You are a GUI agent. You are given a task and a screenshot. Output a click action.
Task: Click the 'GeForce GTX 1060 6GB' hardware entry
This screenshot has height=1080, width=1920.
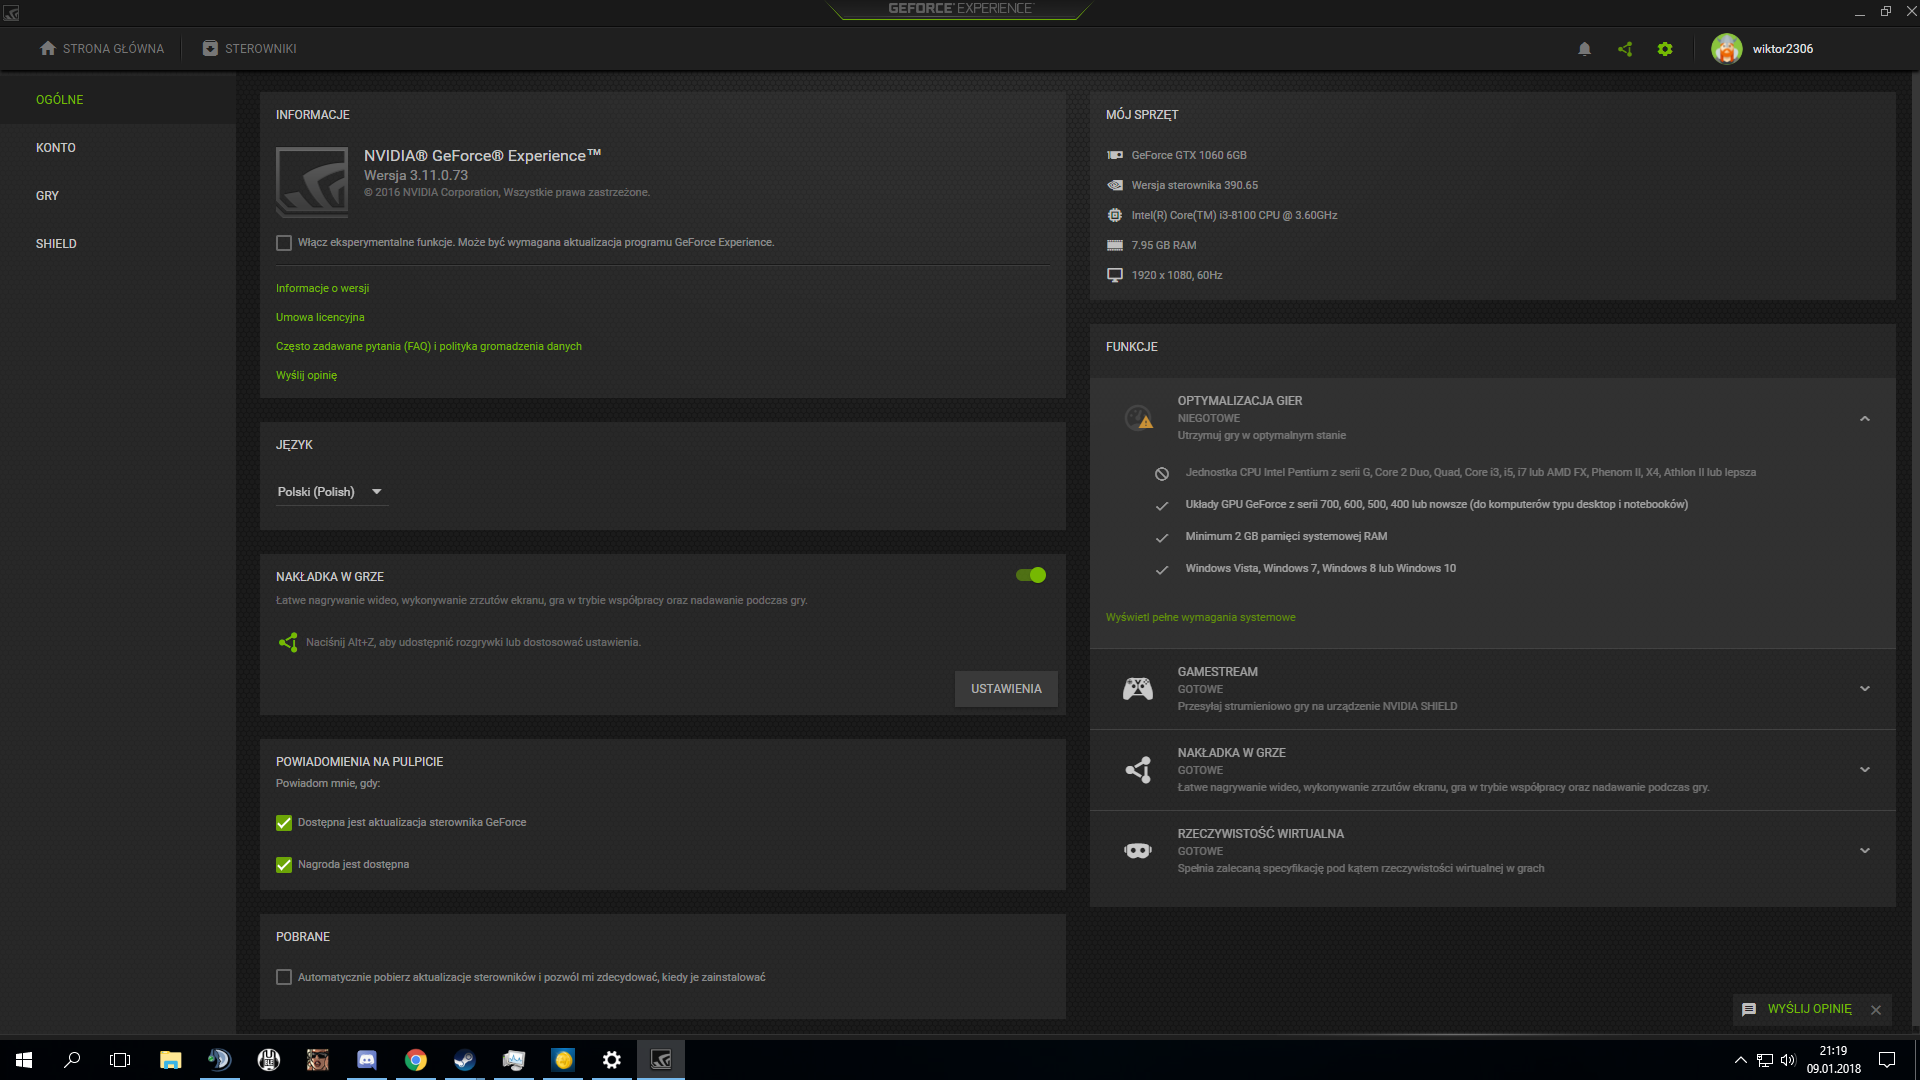coord(1189,155)
